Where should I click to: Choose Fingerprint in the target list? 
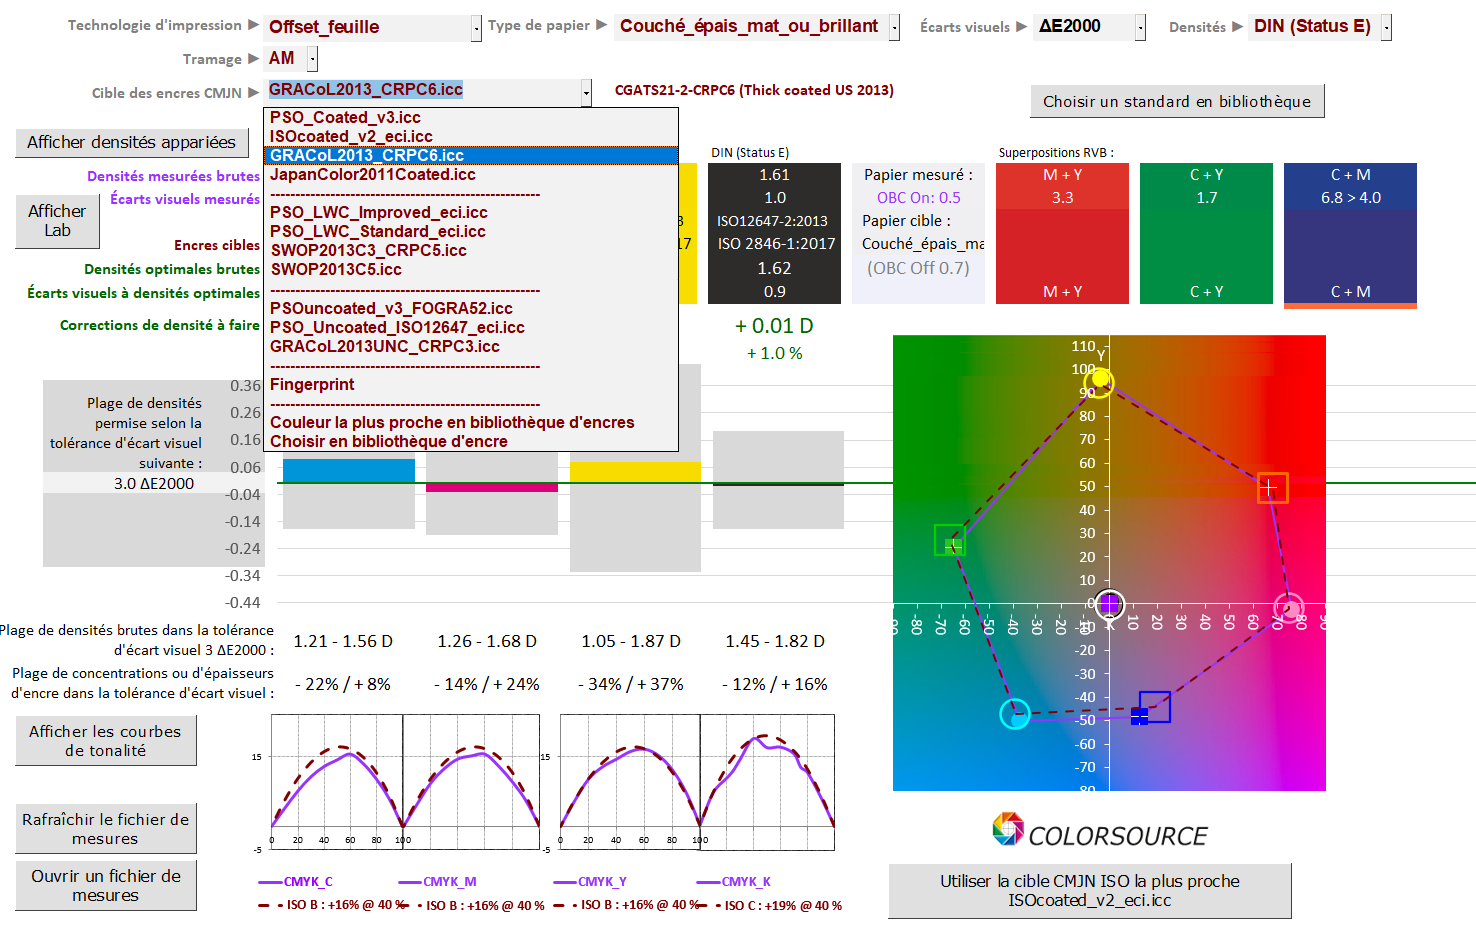click(x=471, y=385)
